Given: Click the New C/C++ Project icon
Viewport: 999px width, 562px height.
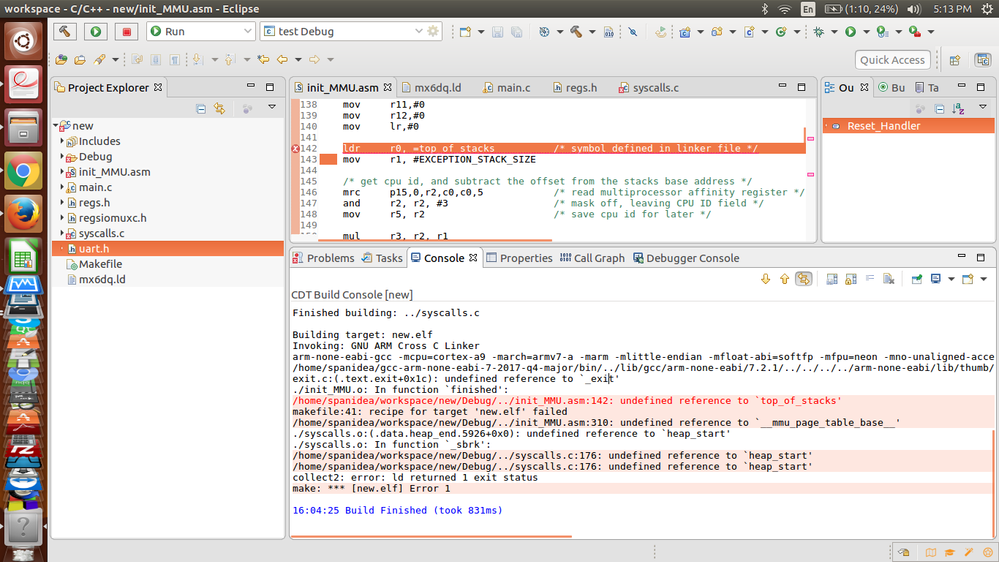Looking at the screenshot, I should (x=685, y=32).
